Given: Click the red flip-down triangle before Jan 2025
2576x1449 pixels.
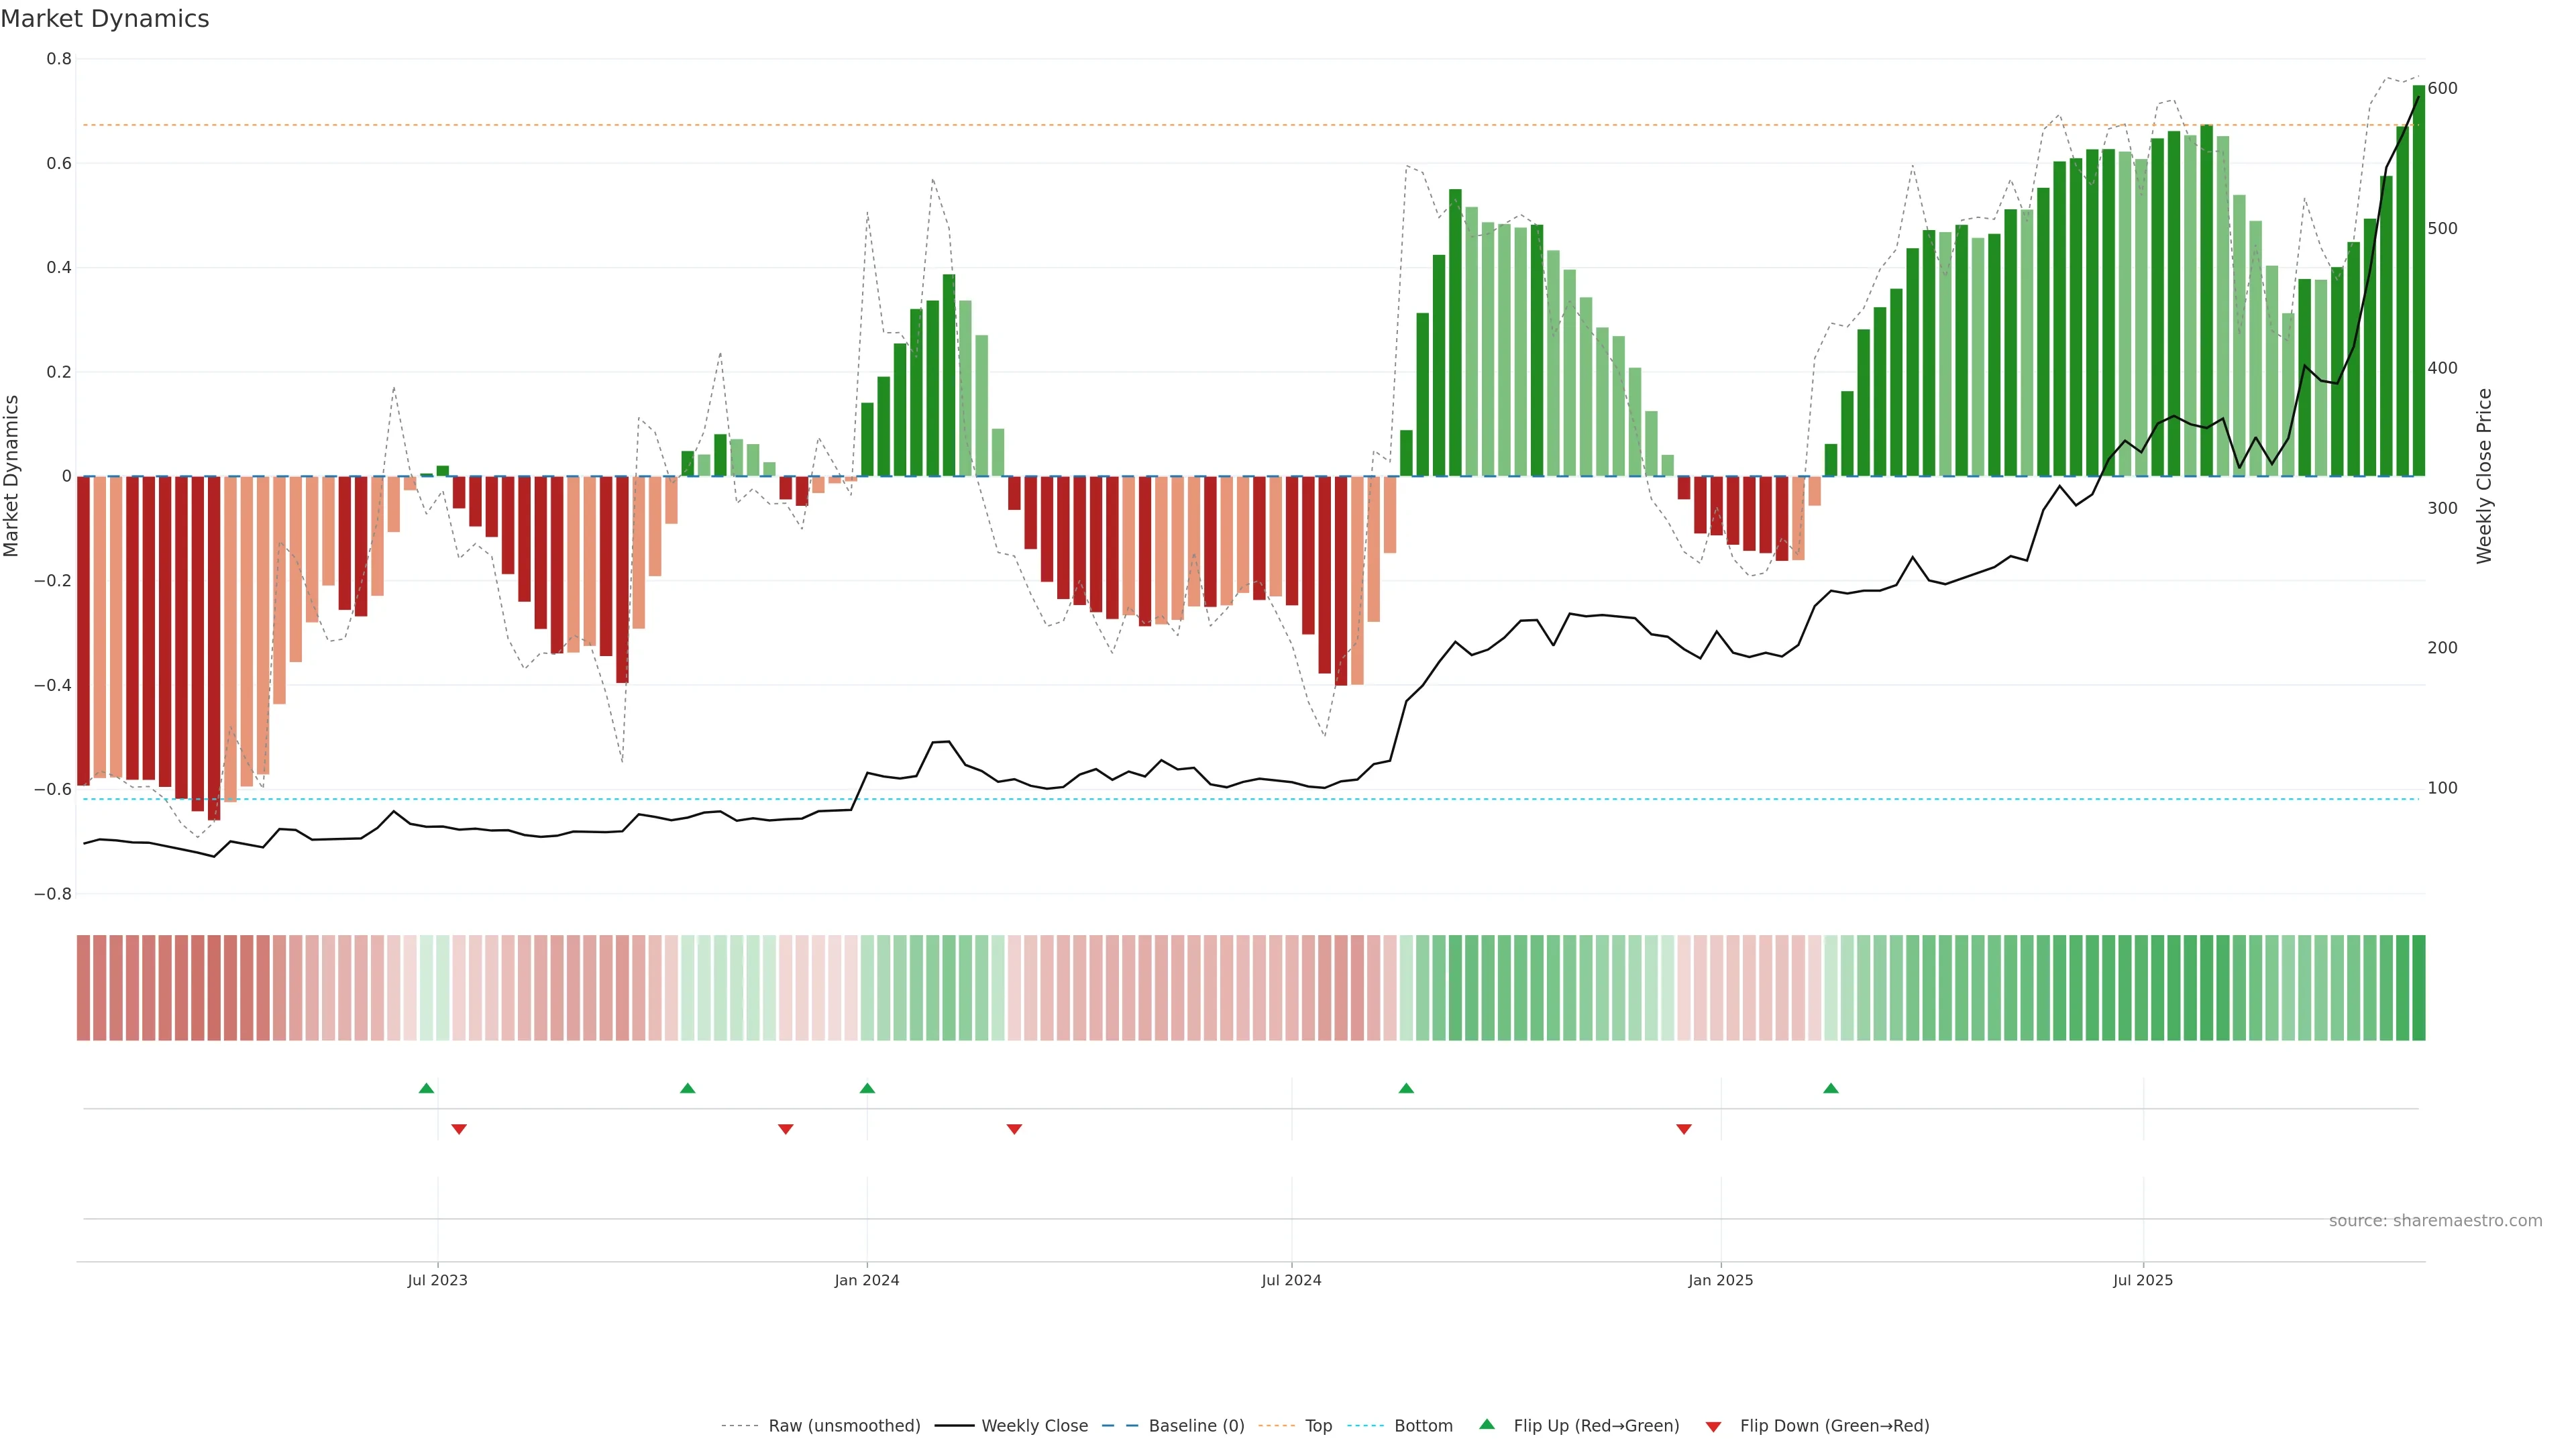Looking at the screenshot, I should pyautogui.click(x=1684, y=1129).
